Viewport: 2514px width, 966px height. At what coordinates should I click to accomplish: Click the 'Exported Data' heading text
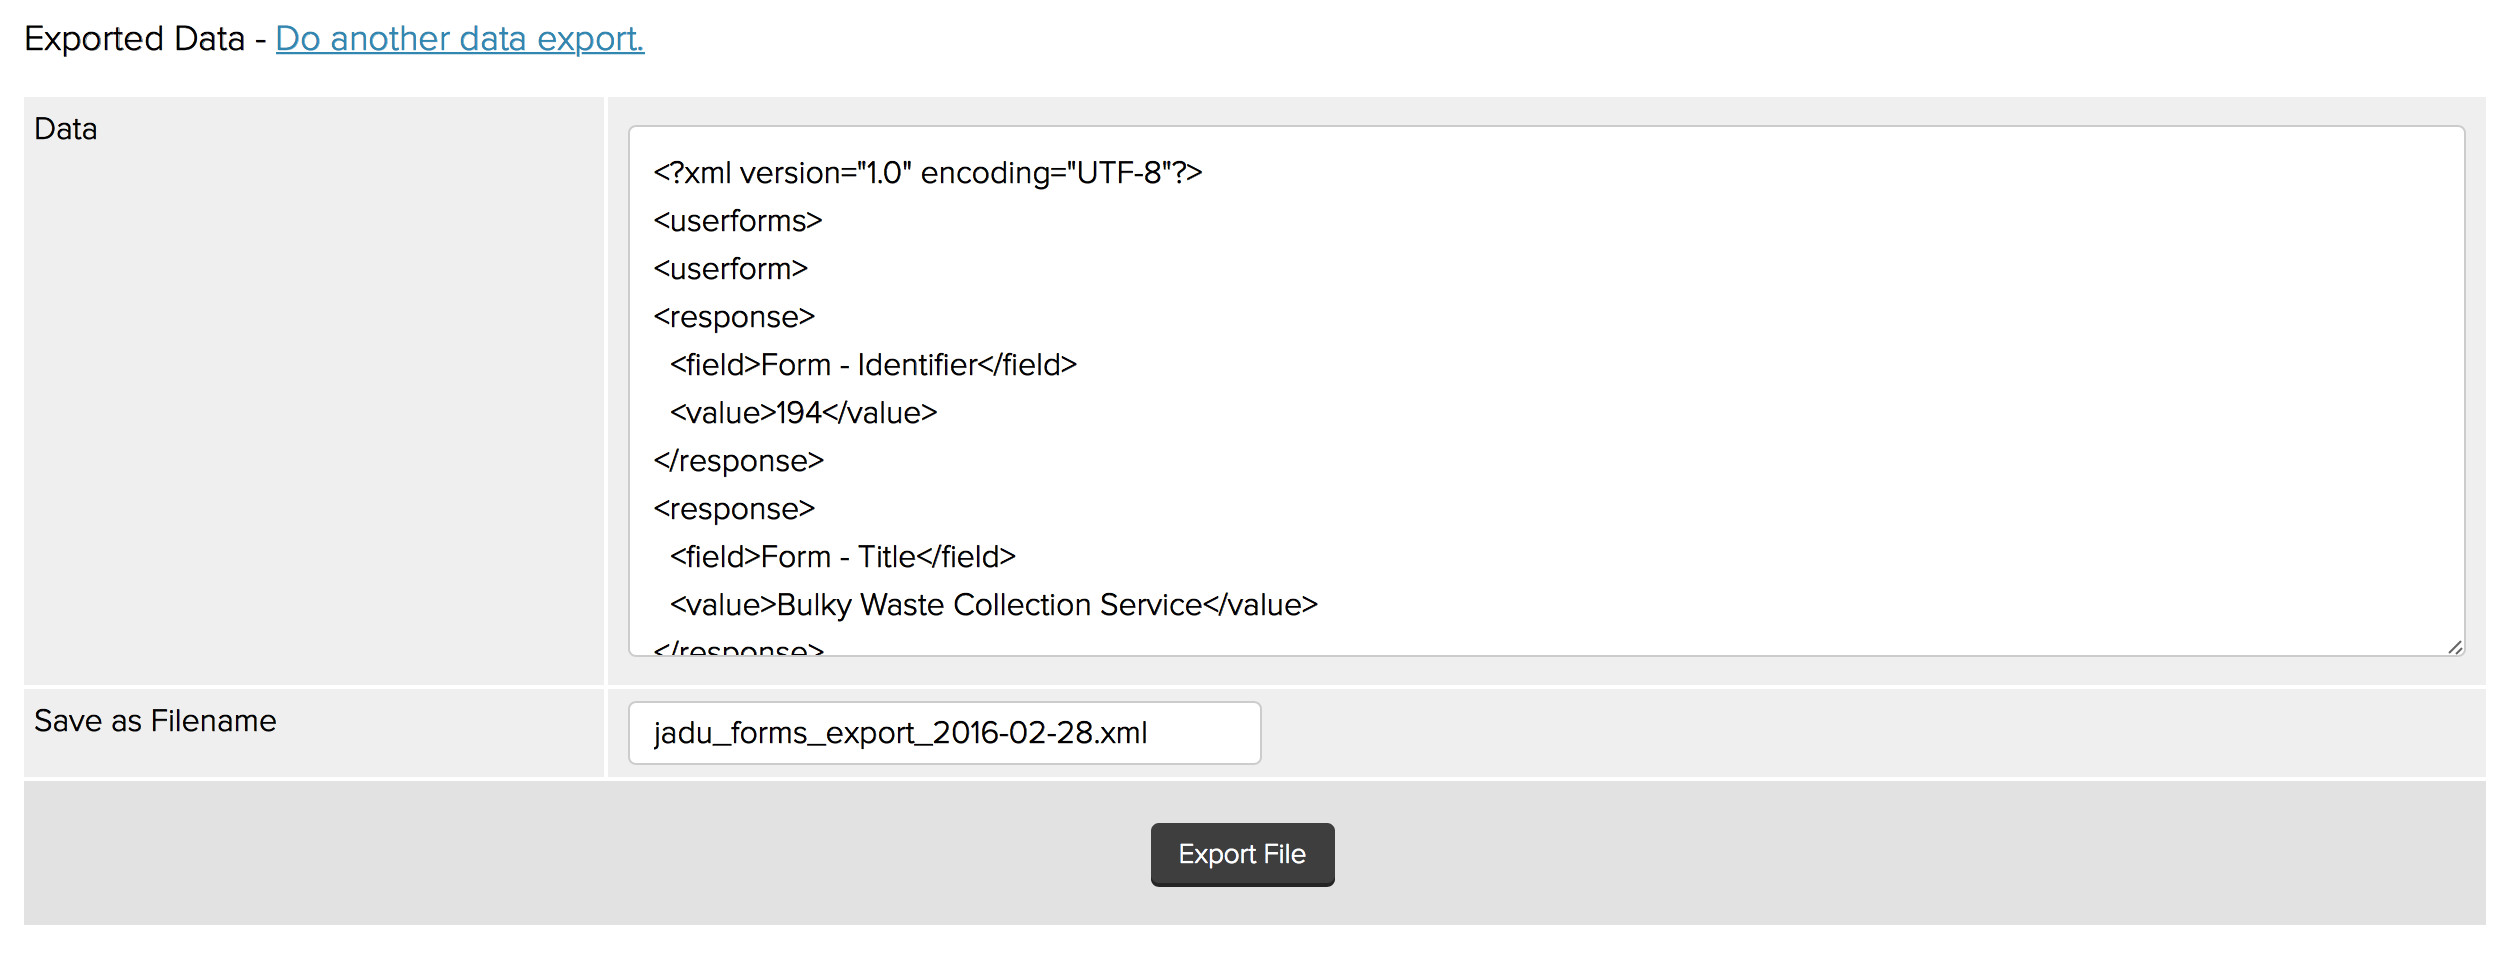pos(134,39)
